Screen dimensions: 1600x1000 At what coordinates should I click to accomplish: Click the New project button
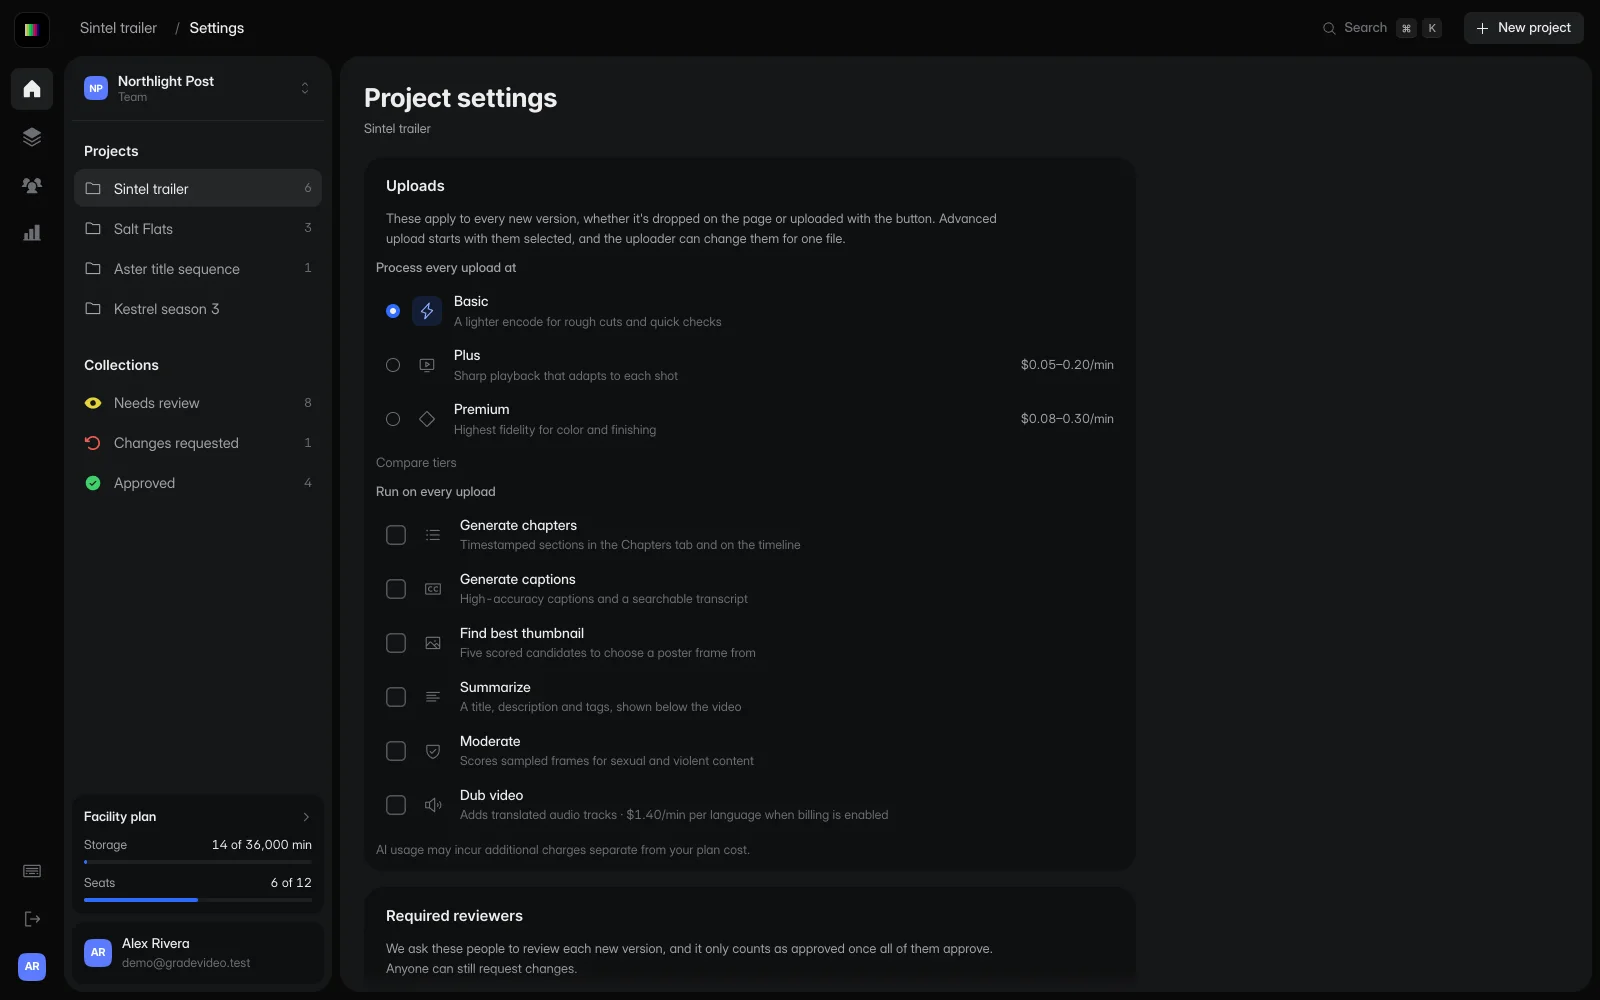[1524, 28]
